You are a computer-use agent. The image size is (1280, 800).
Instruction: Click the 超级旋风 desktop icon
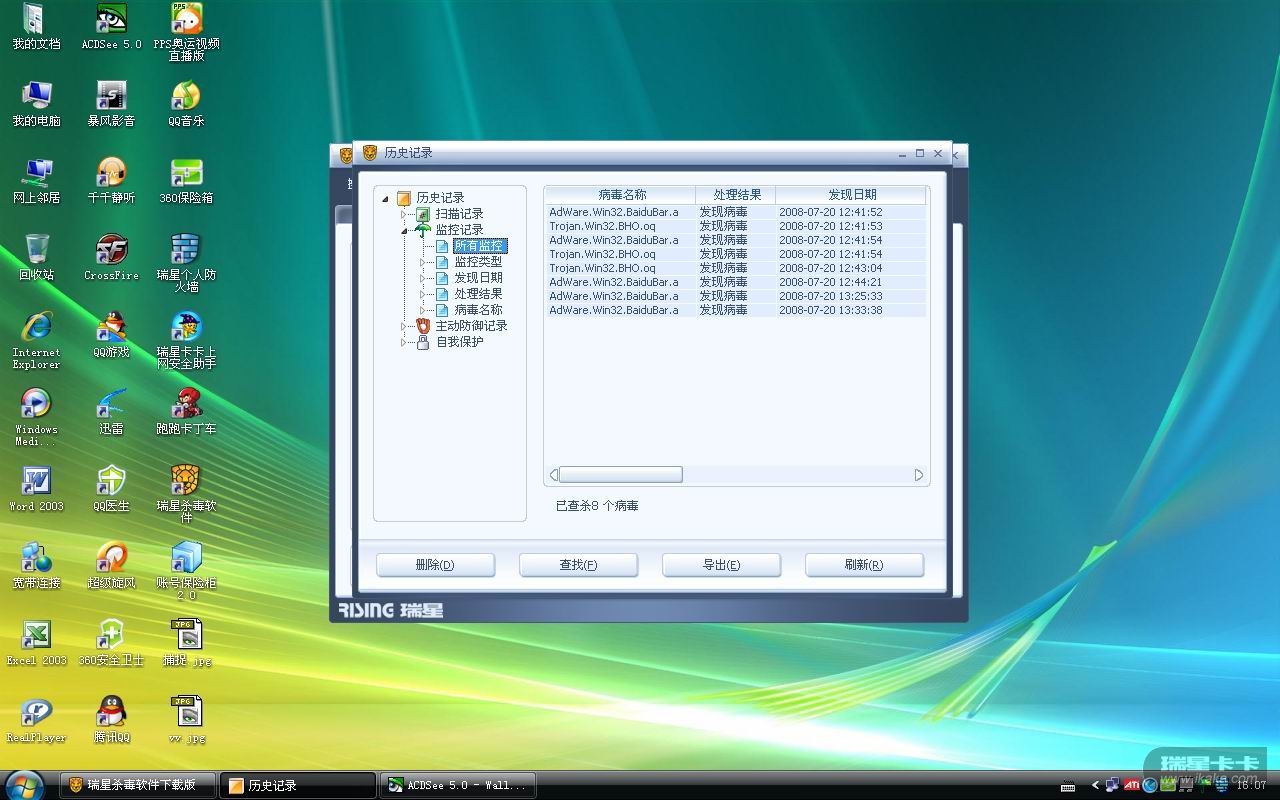[x=111, y=566]
